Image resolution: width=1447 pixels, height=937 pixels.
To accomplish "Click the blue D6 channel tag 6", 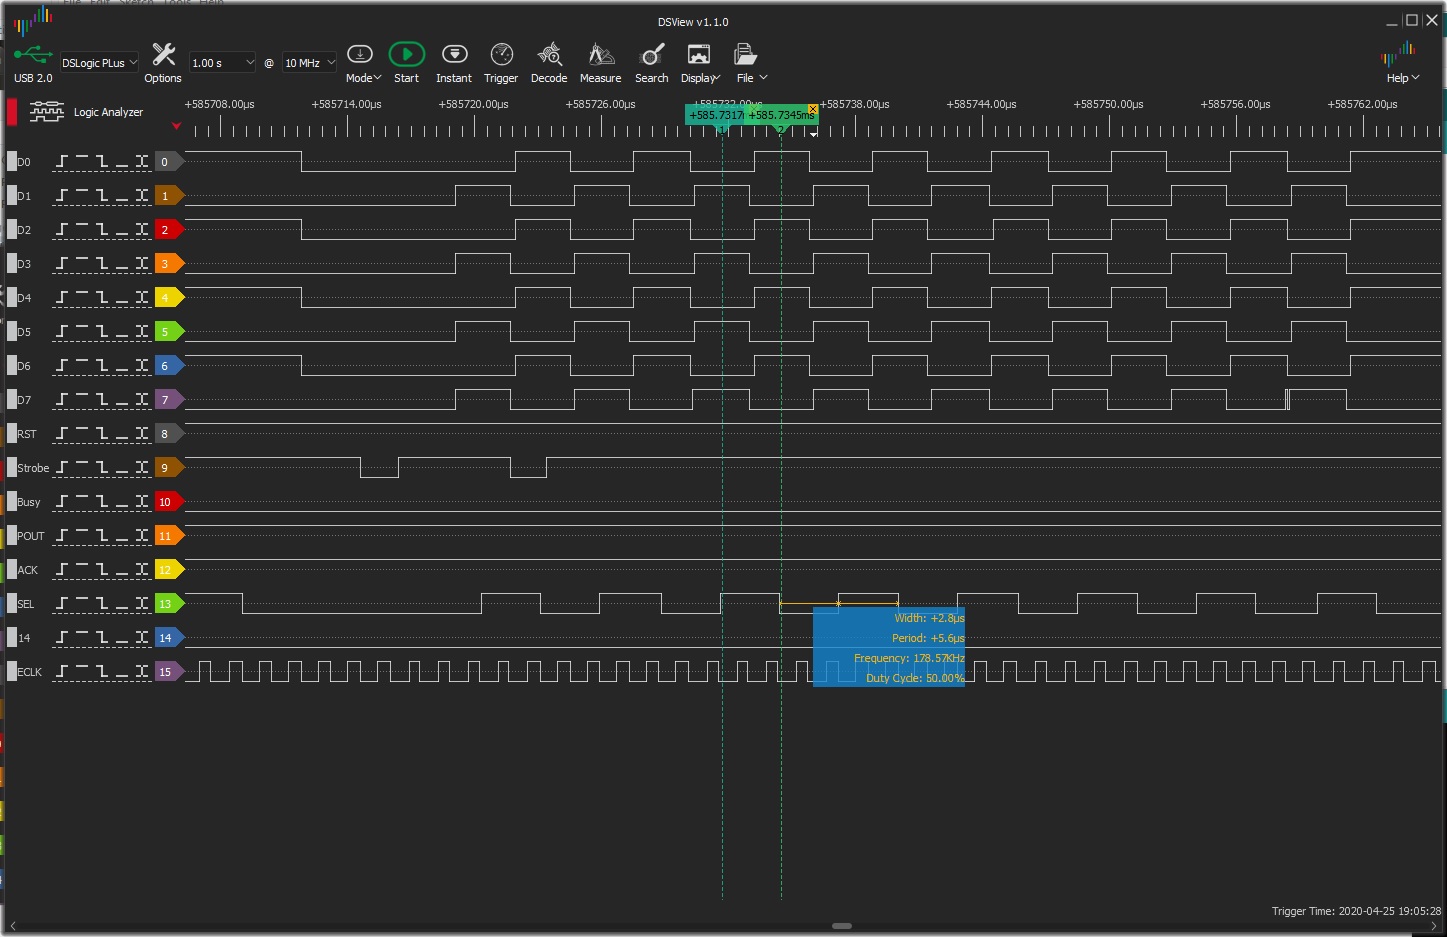I will point(169,366).
